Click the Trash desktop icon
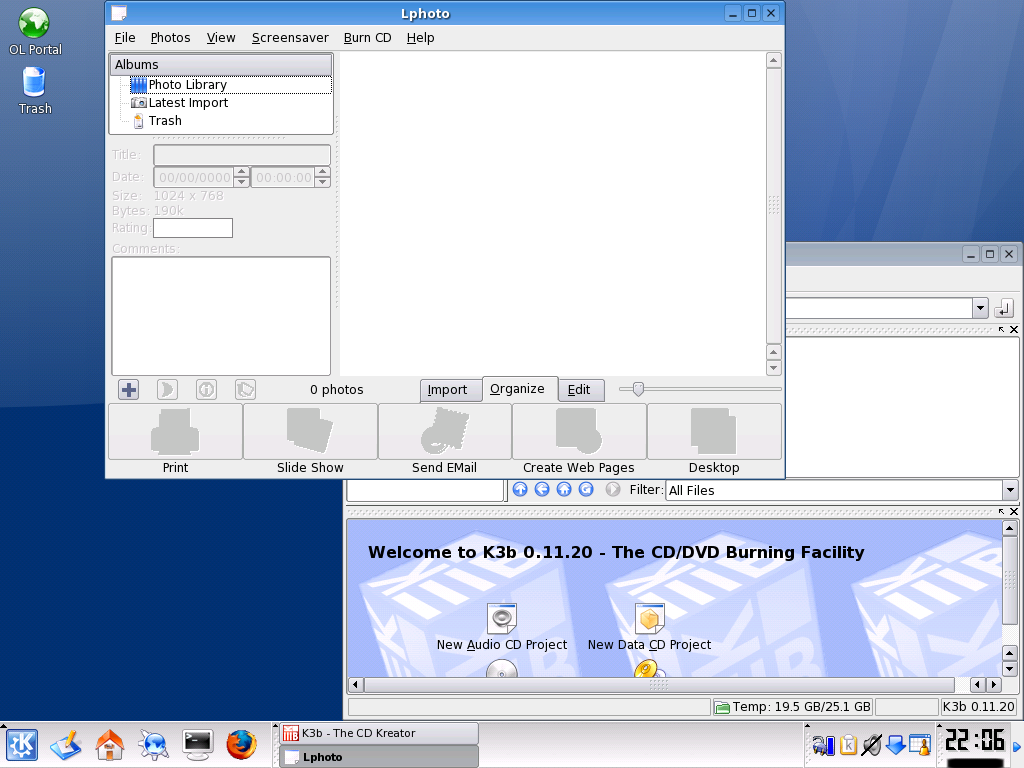The image size is (1024, 768). [x=35, y=91]
